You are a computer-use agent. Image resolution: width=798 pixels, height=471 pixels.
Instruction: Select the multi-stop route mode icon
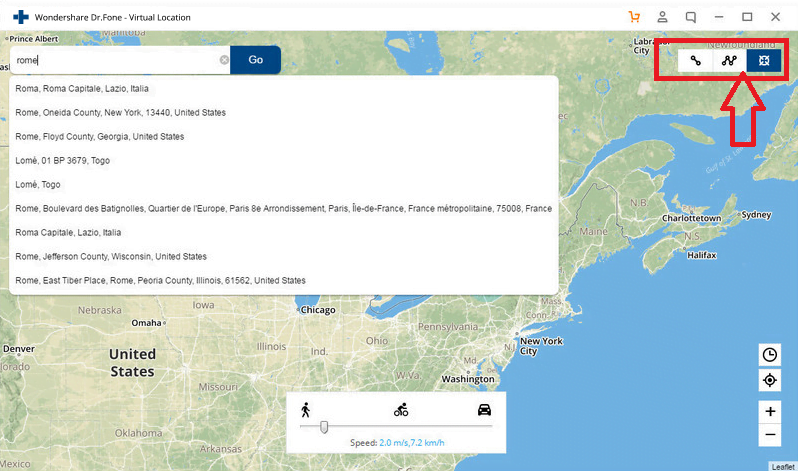pyautogui.click(x=729, y=60)
